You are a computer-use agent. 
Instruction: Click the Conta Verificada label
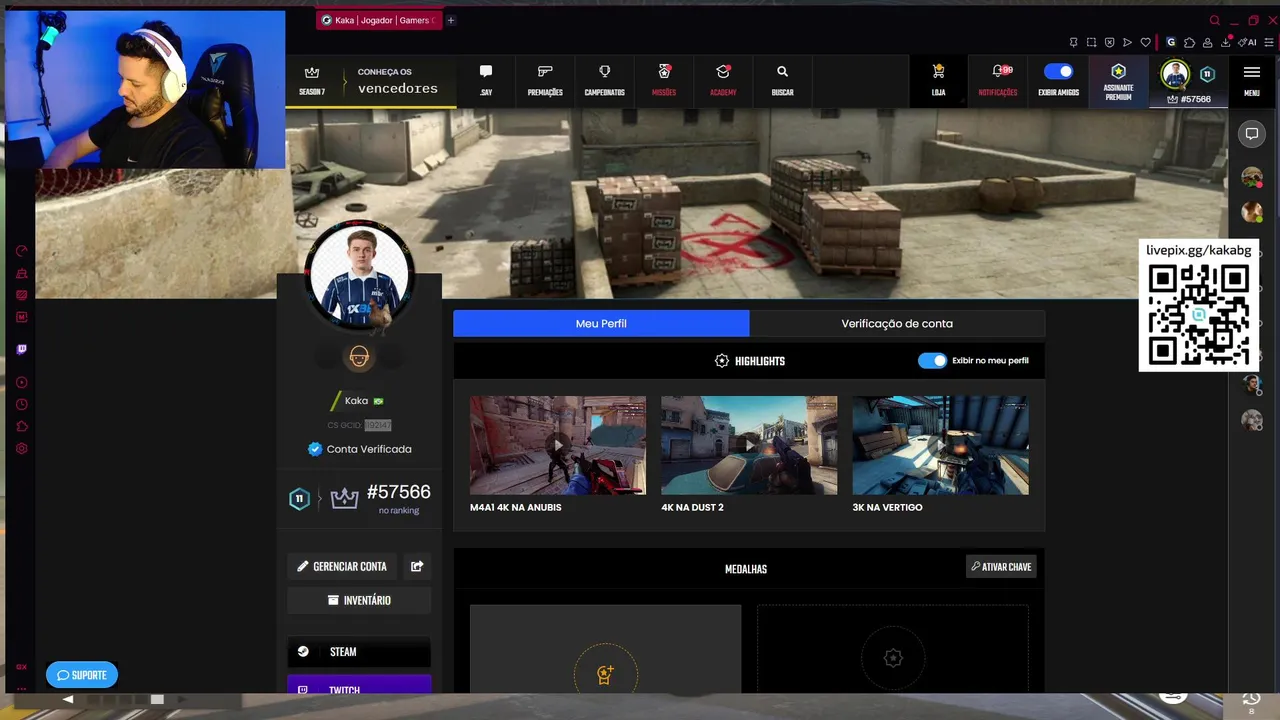click(x=369, y=449)
